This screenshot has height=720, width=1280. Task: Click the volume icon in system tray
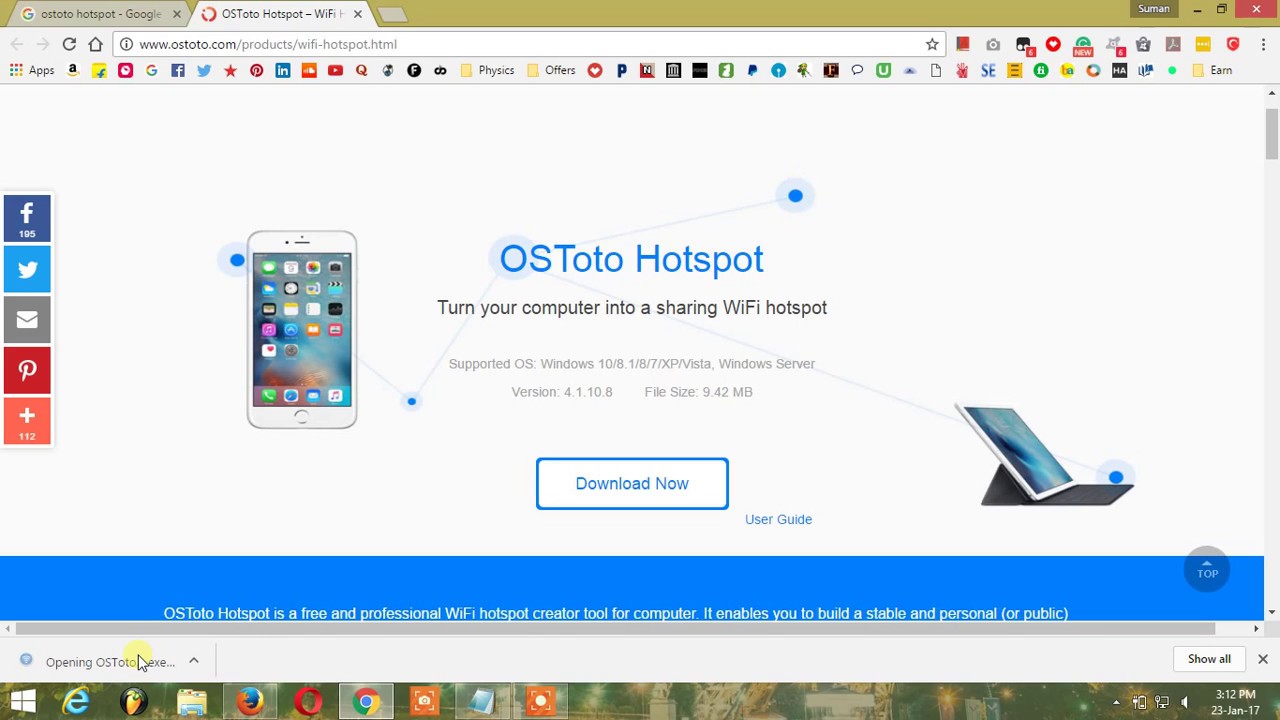[x=1185, y=702]
